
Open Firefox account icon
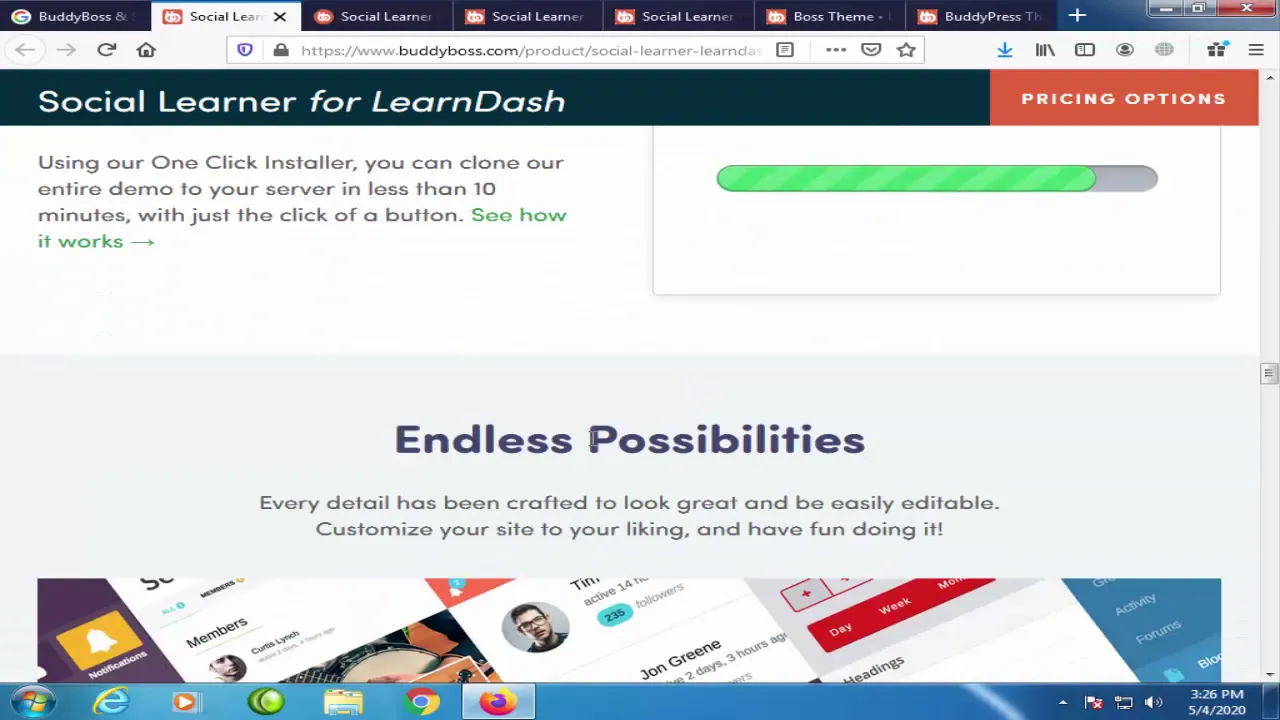[1125, 50]
